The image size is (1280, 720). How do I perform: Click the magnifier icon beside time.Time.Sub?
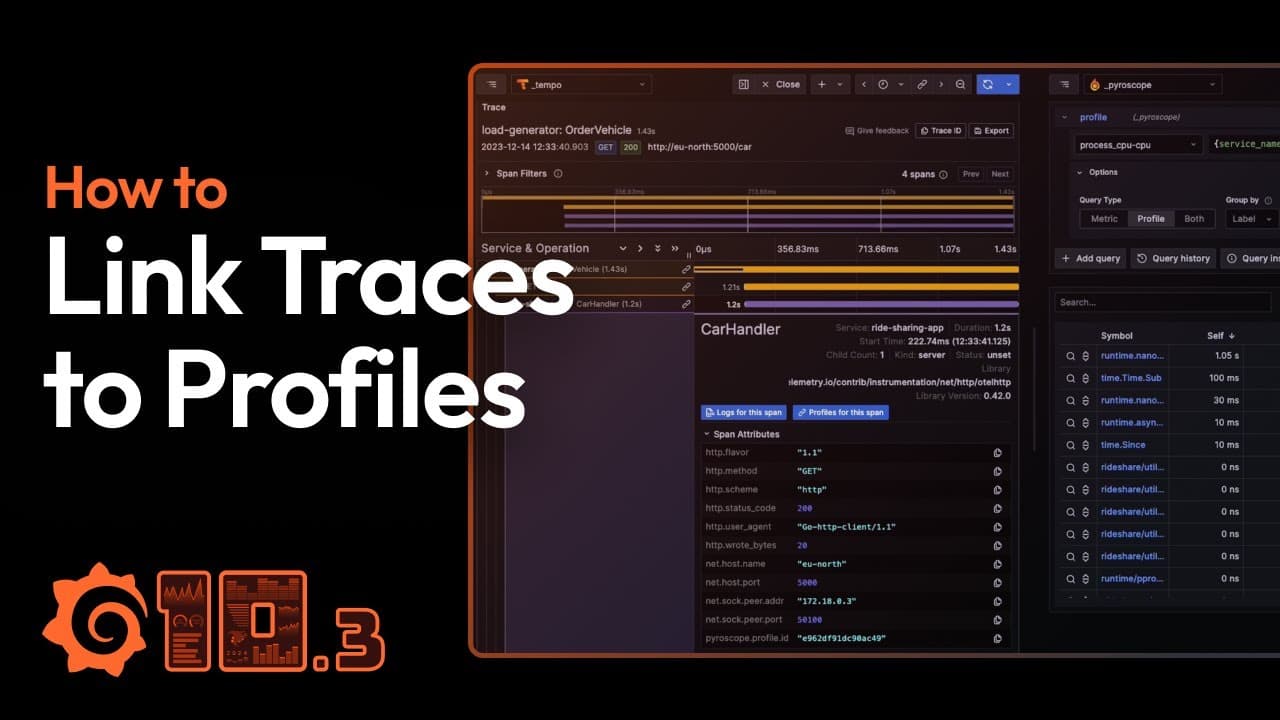1070,378
